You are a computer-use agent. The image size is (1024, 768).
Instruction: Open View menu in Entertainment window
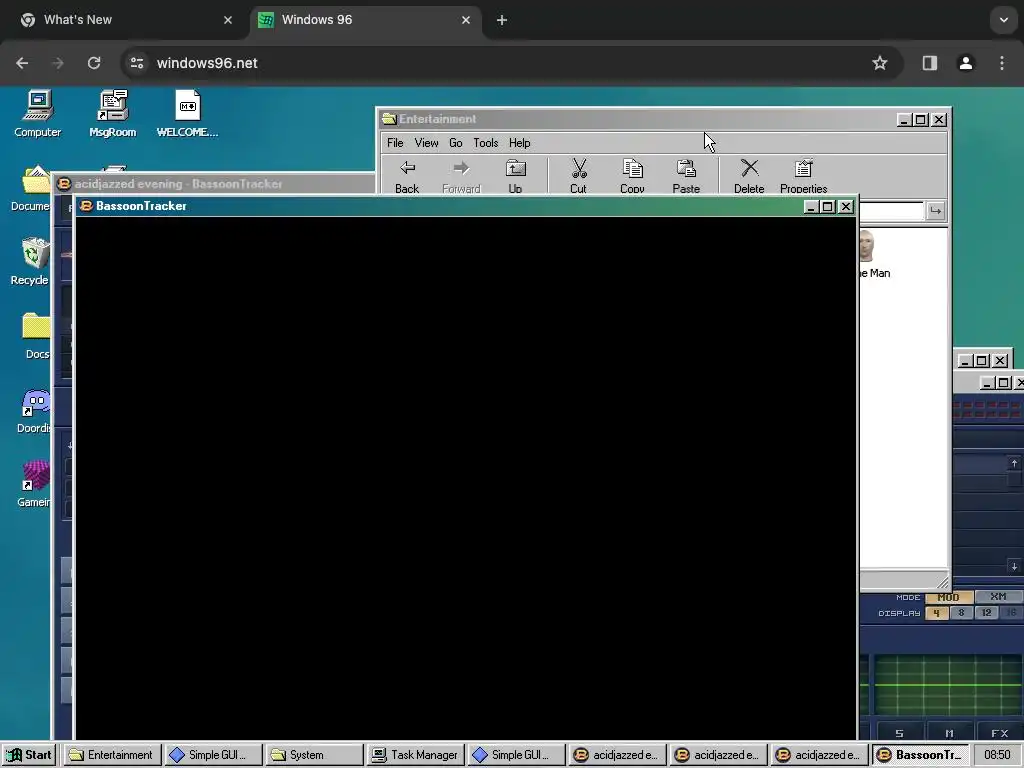426,142
